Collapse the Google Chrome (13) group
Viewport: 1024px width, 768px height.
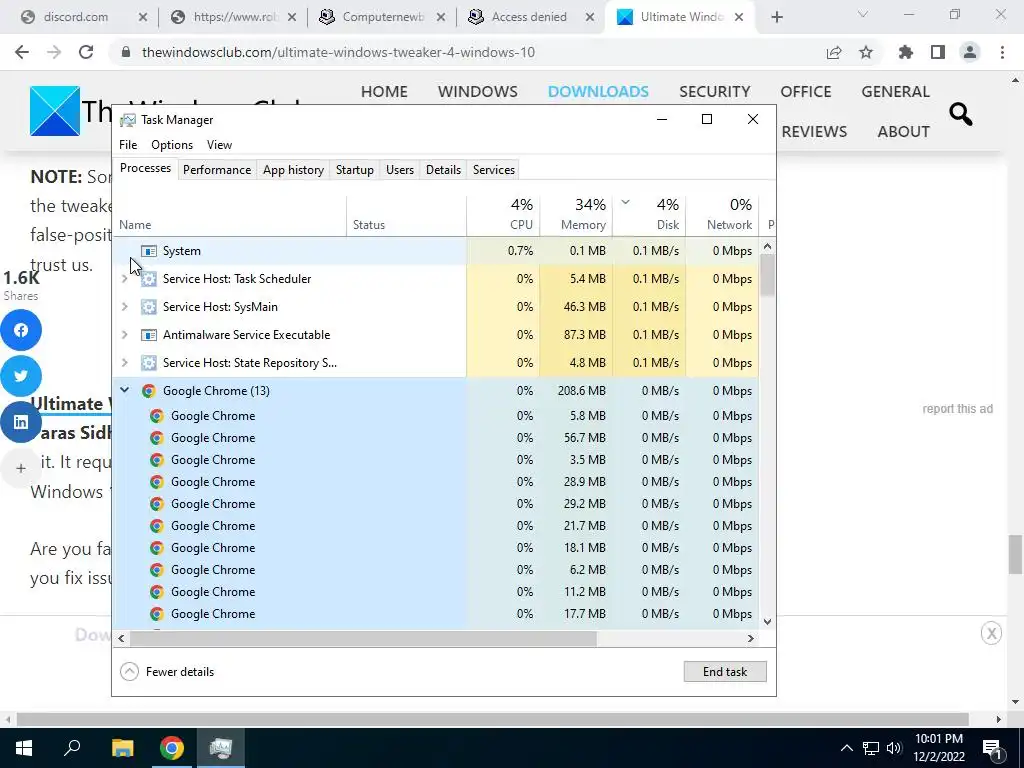125,391
